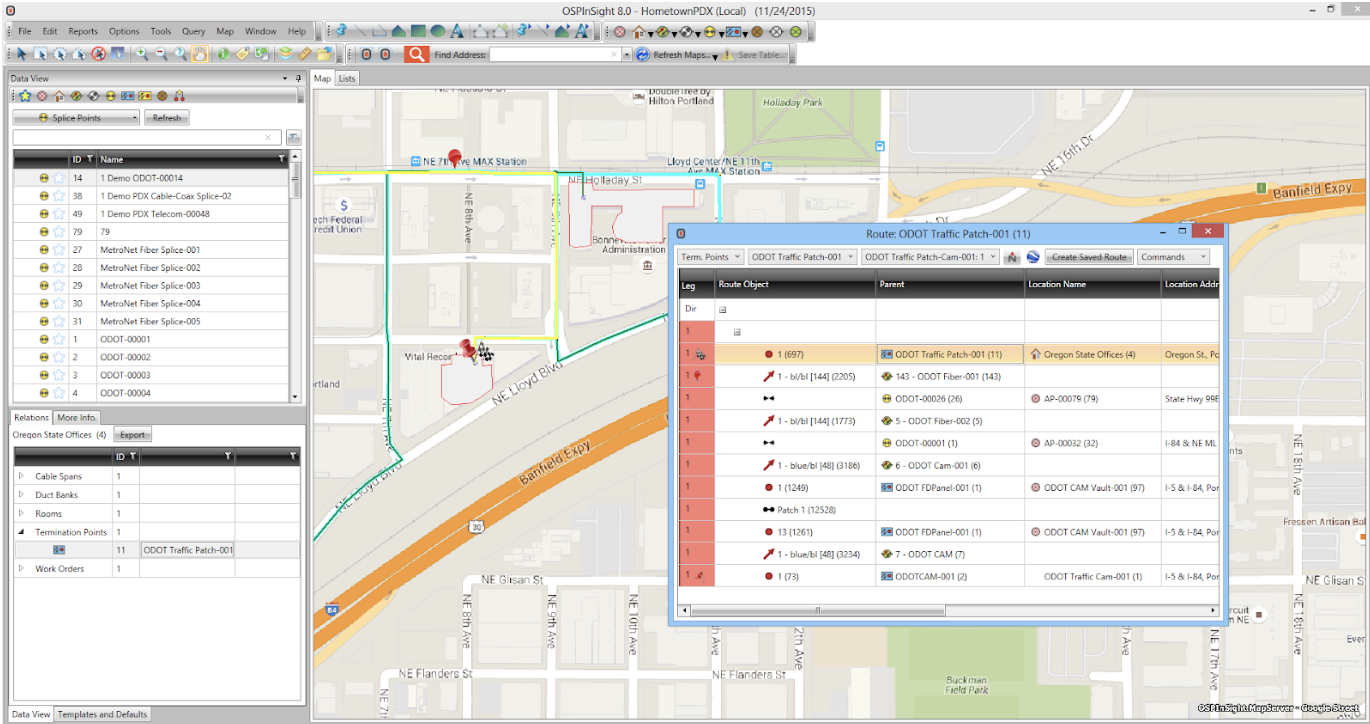This screenshot has width=1370, height=724.
Task: Expand the Work Orders relation
Action: point(21,569)
